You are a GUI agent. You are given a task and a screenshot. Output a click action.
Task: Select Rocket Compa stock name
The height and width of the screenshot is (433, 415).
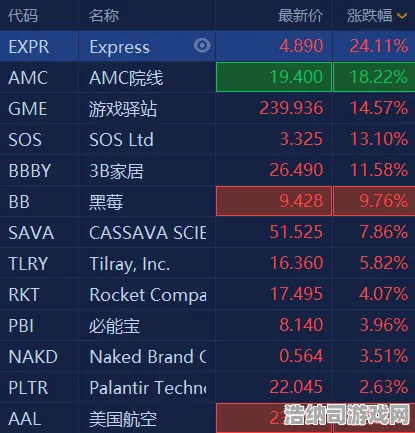point(148,295)
